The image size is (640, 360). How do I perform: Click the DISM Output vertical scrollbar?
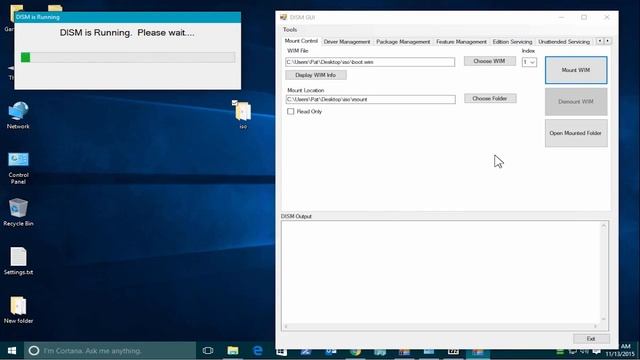point(604,272)
